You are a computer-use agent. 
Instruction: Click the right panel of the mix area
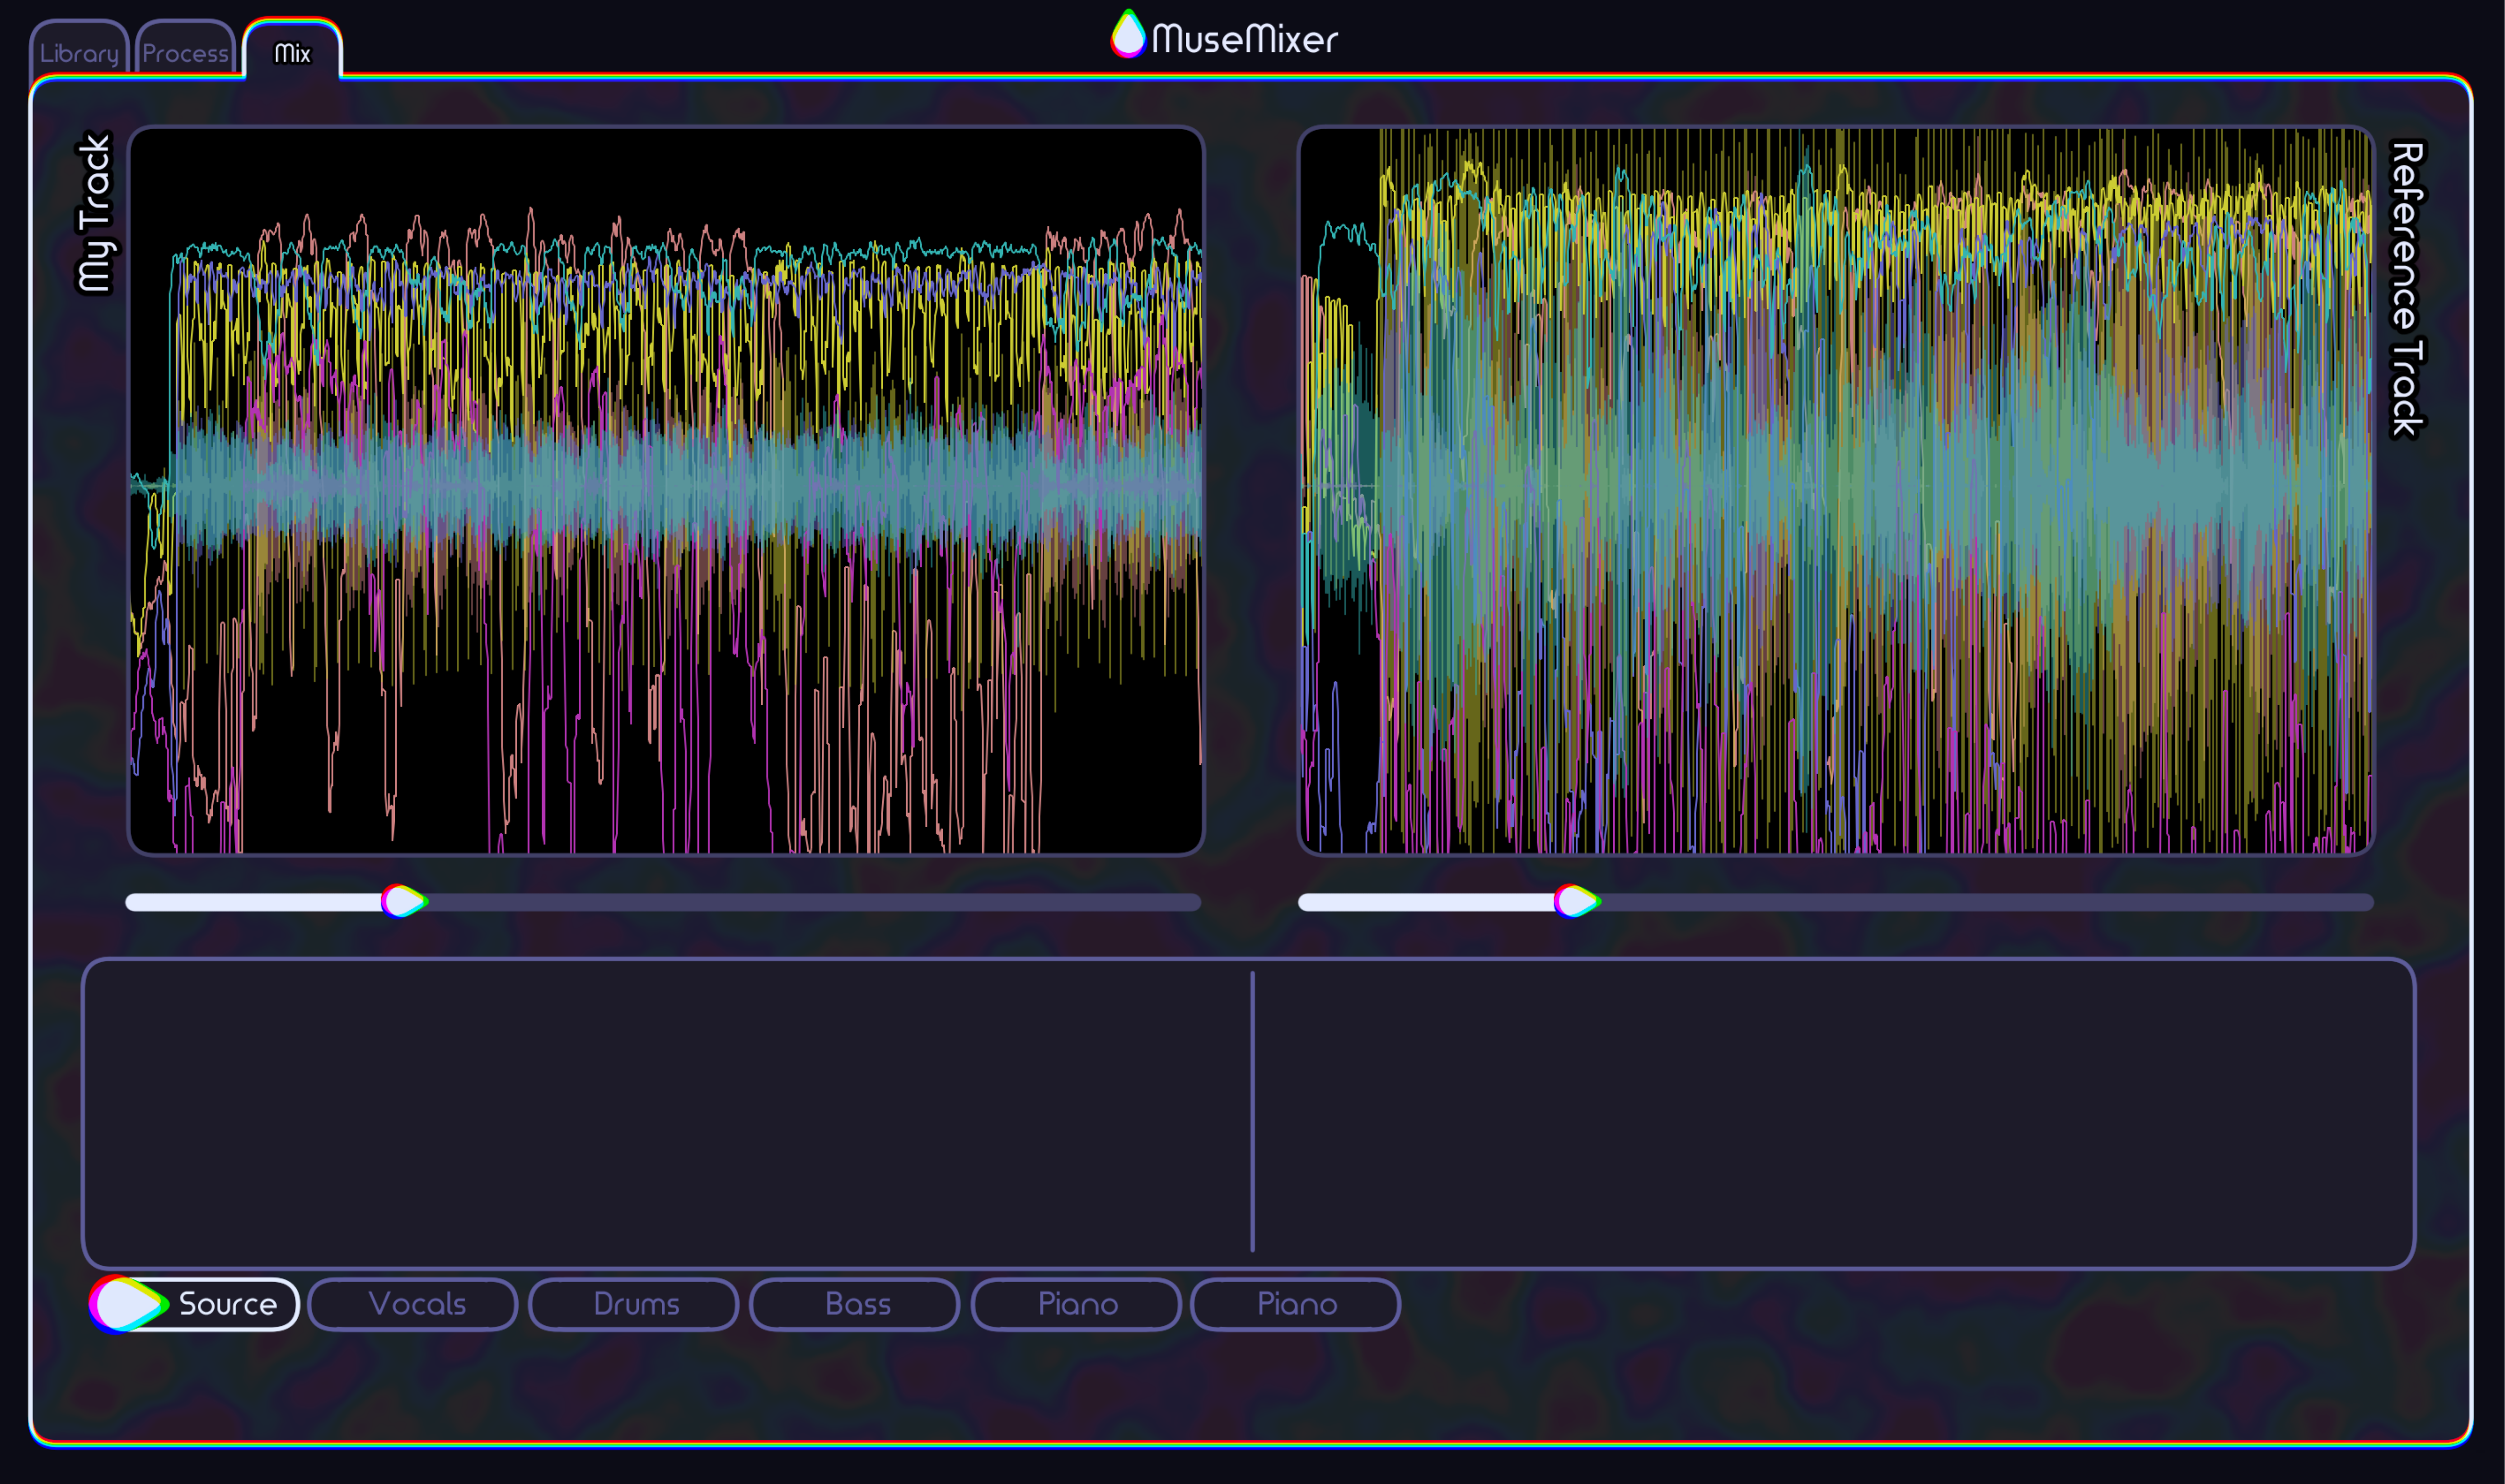pos(1834,1113)
